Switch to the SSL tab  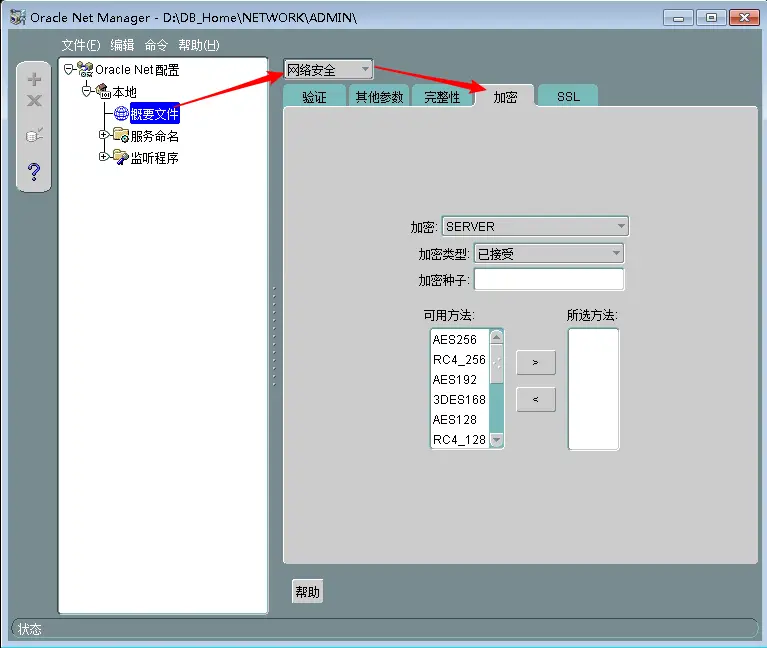click(x=568, y=96)
